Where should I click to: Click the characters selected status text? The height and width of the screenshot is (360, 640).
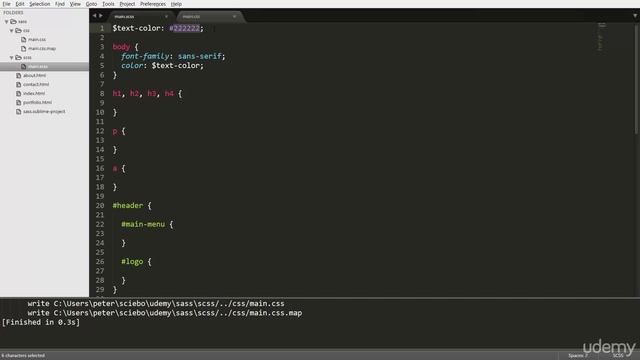(23, 356)
